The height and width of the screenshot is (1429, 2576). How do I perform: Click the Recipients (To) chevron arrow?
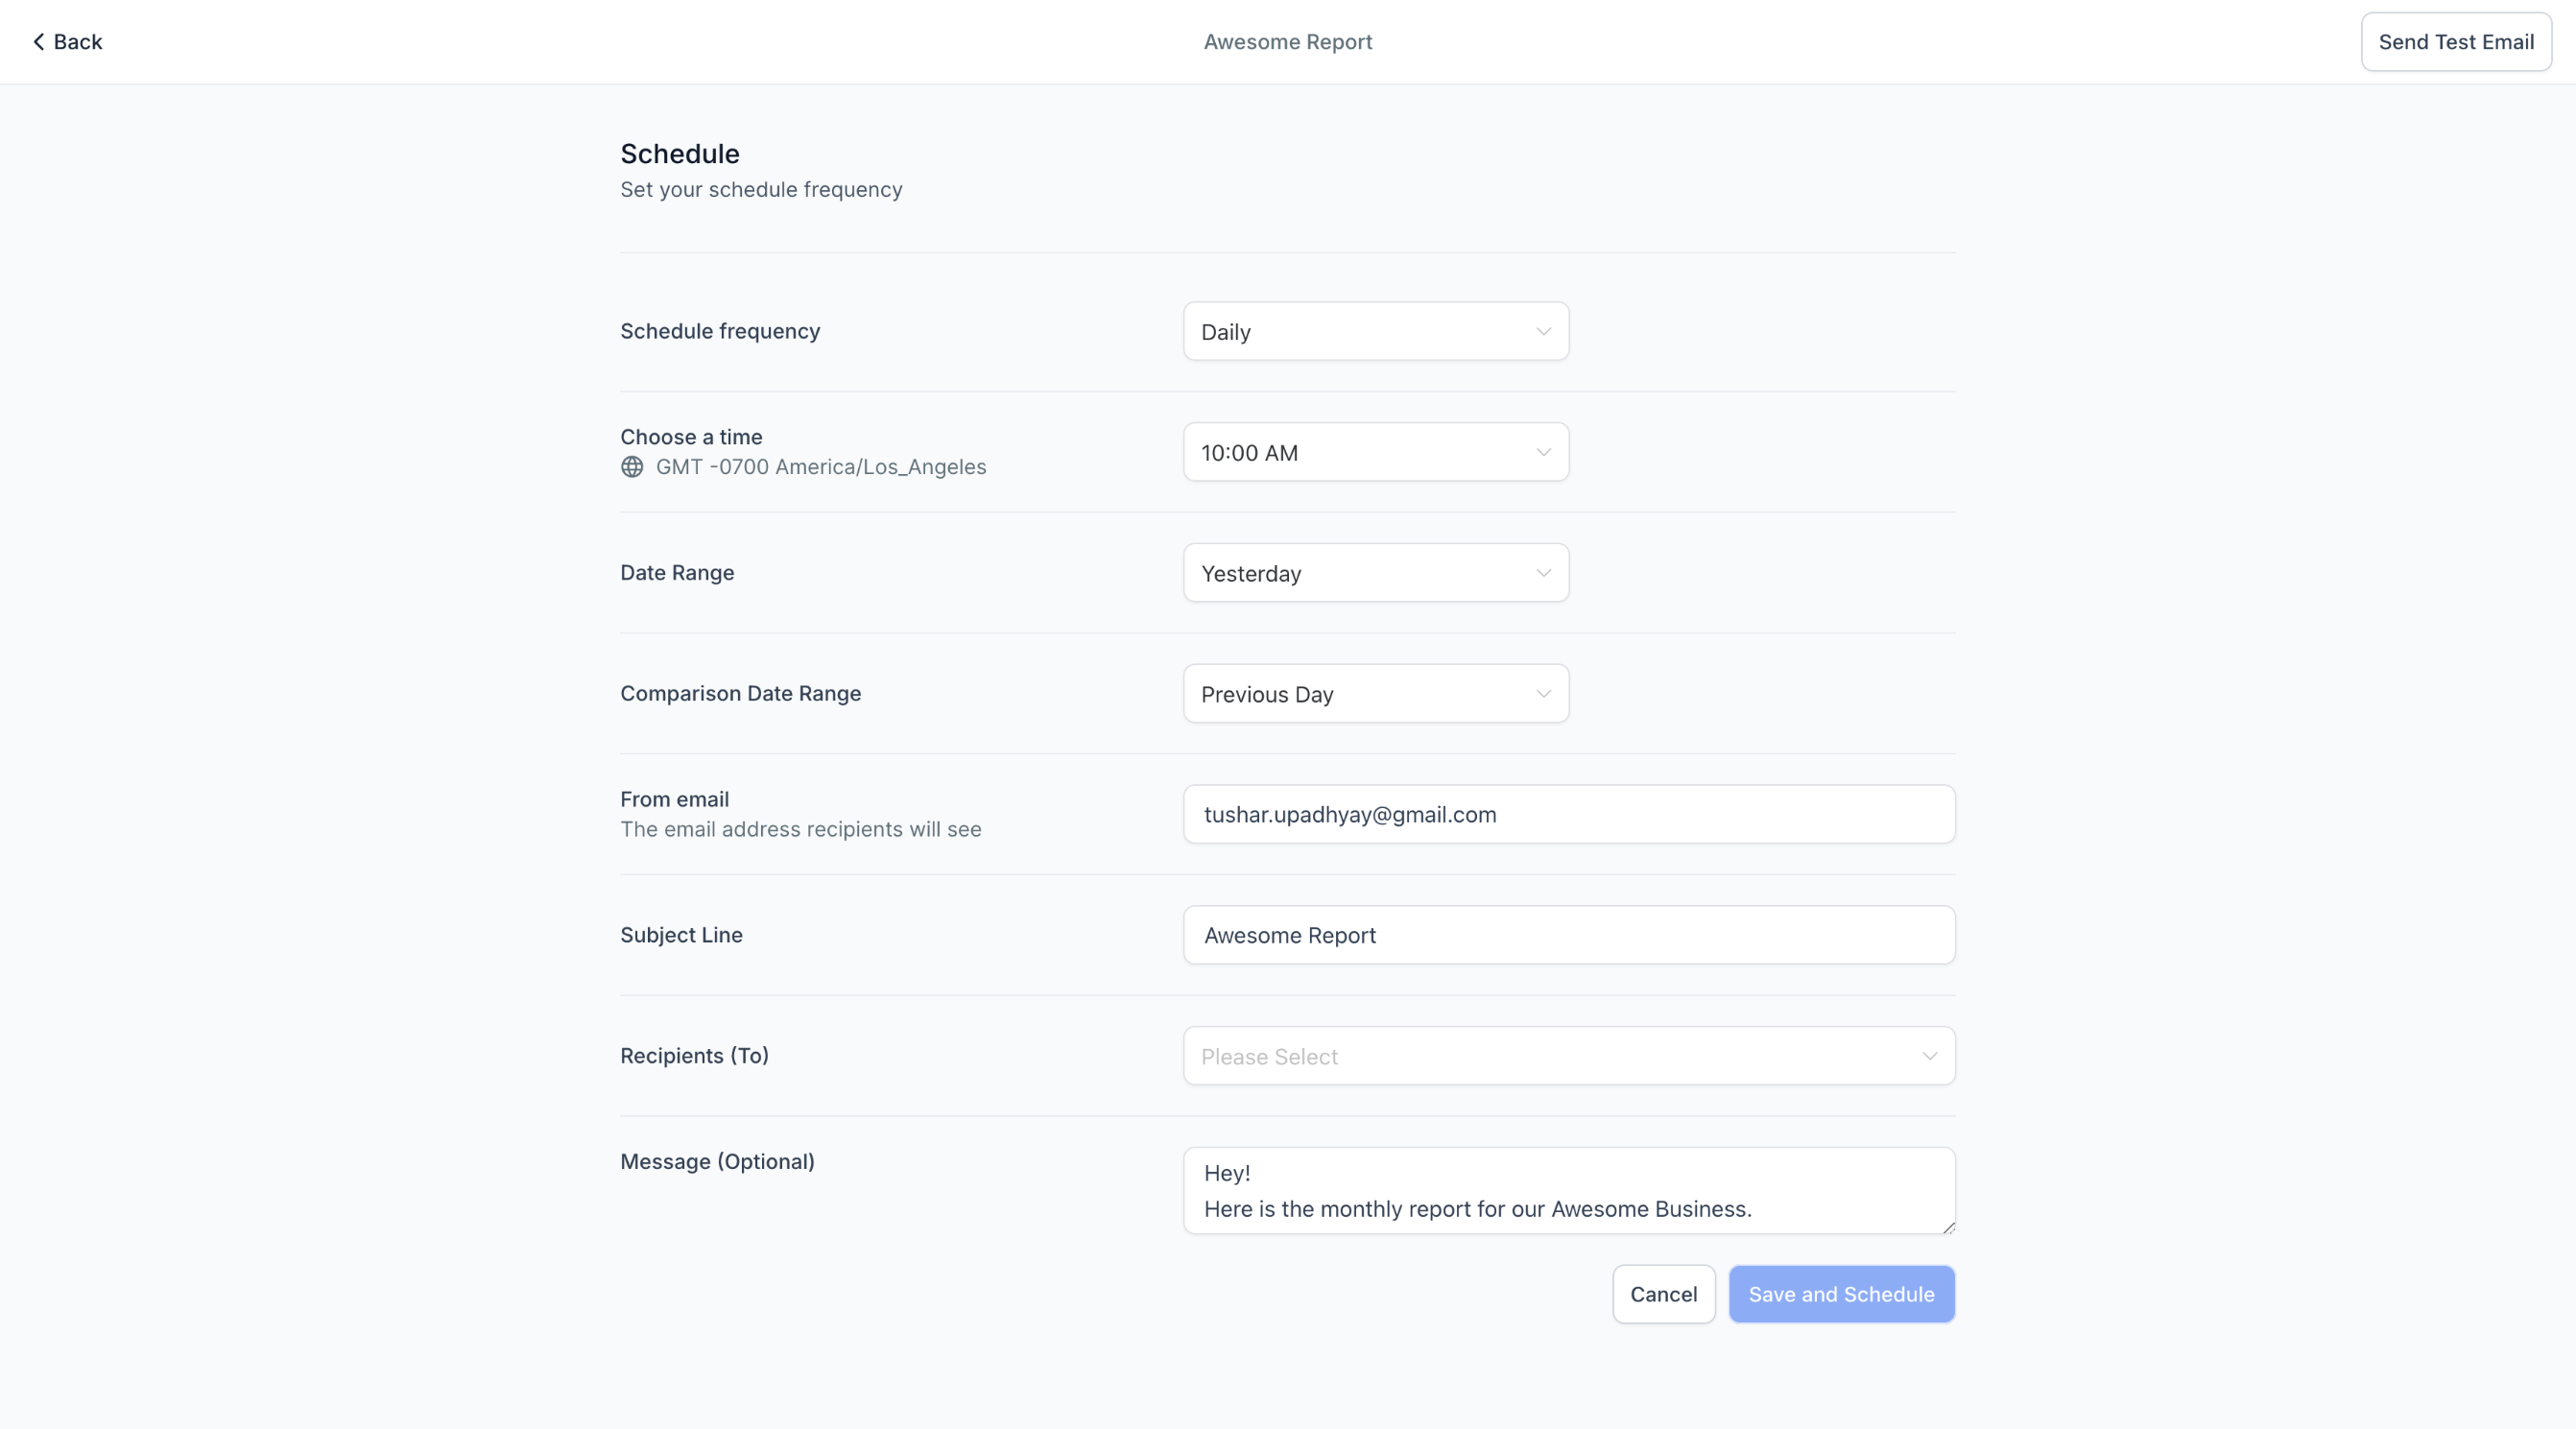[x=1929, y=1056]
